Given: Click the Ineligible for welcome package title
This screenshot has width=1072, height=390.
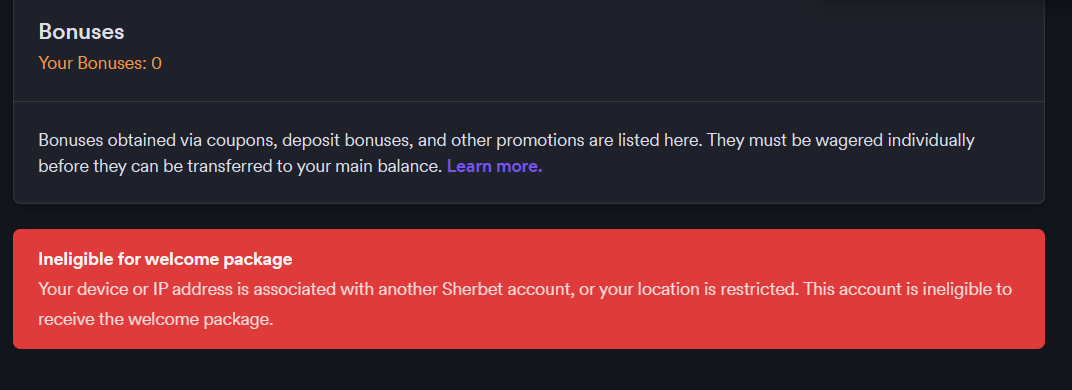Looking at the screenshot, I should (165, 259).
